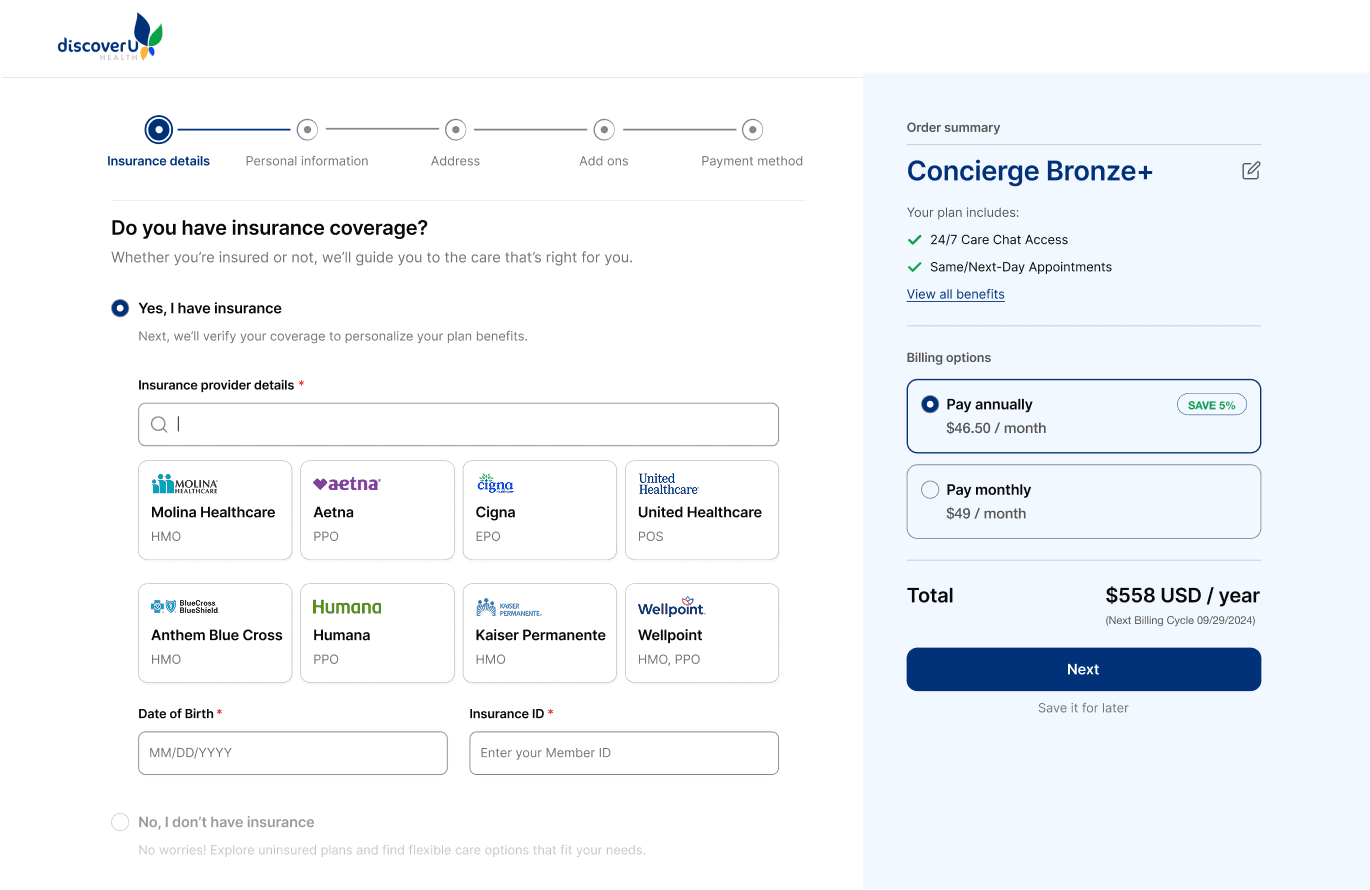The image size is (1370, 890).
Task: Click the edit plan pencil icon
Action: pyautogui.click(x=1251, y=171)
